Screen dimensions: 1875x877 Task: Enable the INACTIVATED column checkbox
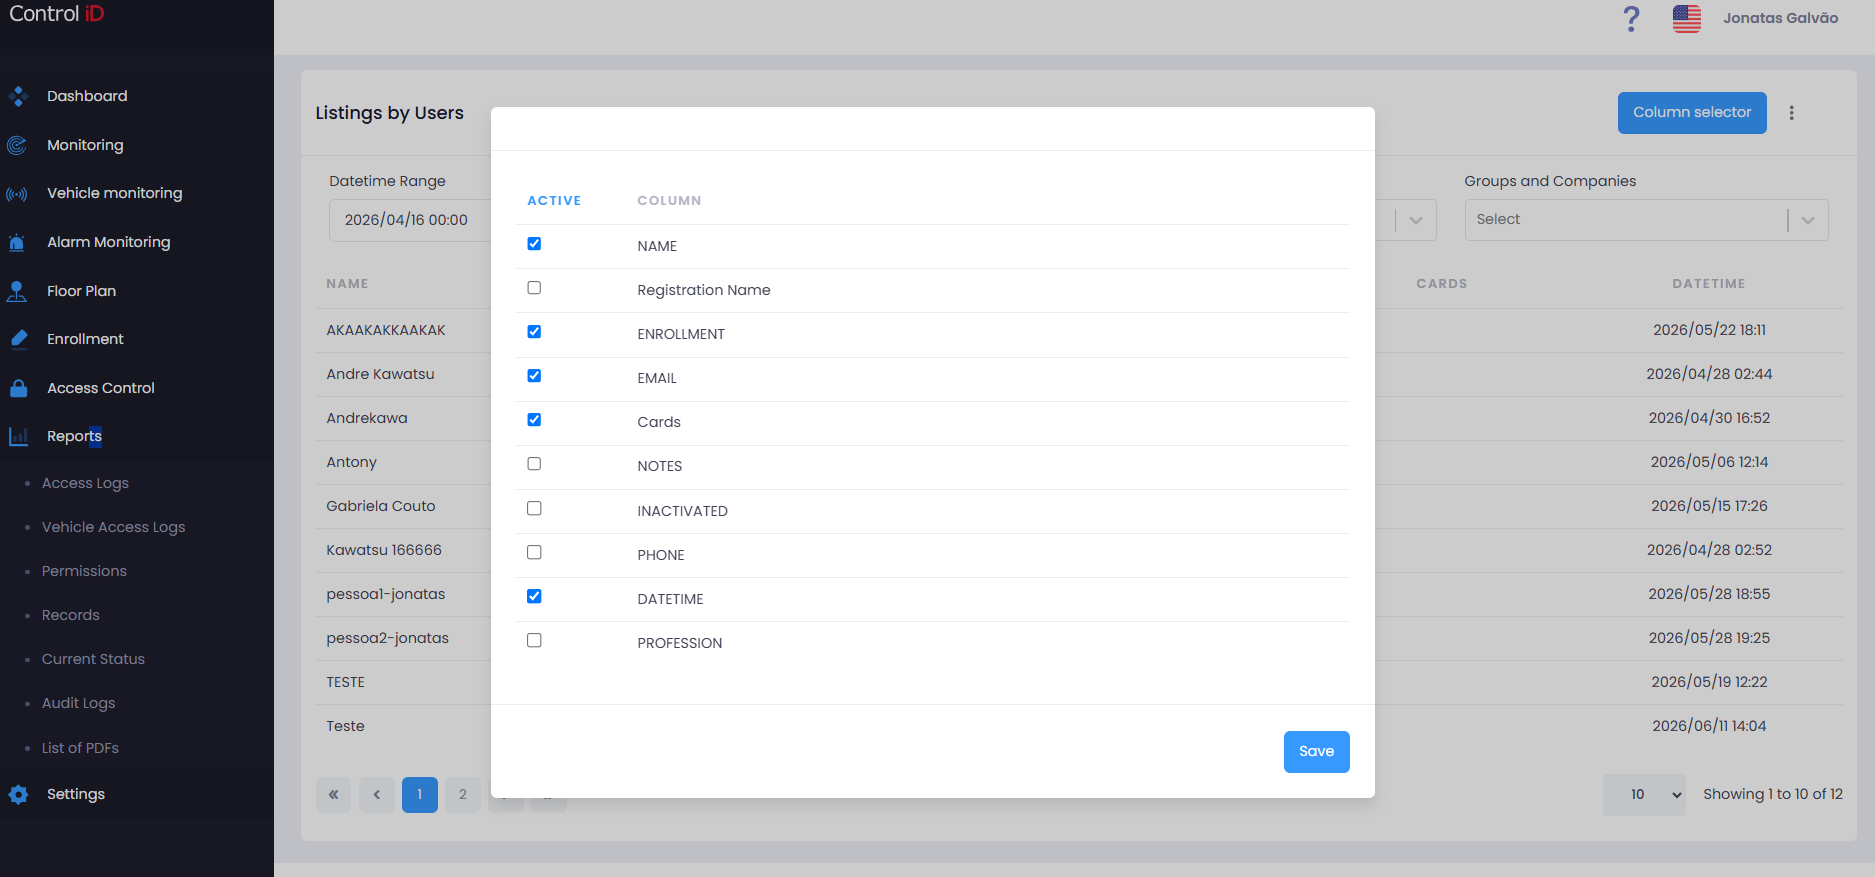pyautogui.click(x=534, y=508)
